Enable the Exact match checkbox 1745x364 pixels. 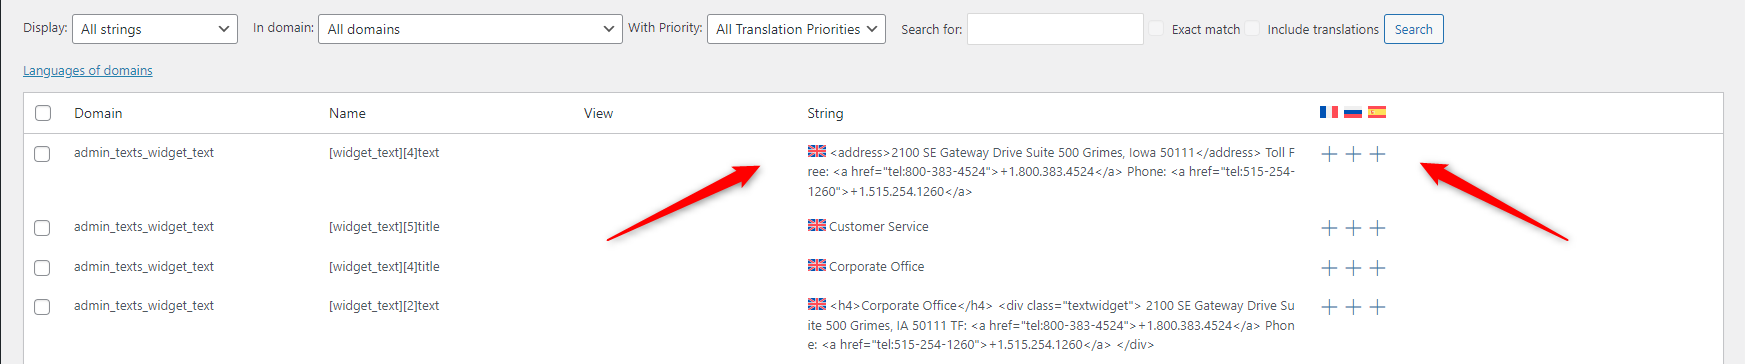[1156, 29]
